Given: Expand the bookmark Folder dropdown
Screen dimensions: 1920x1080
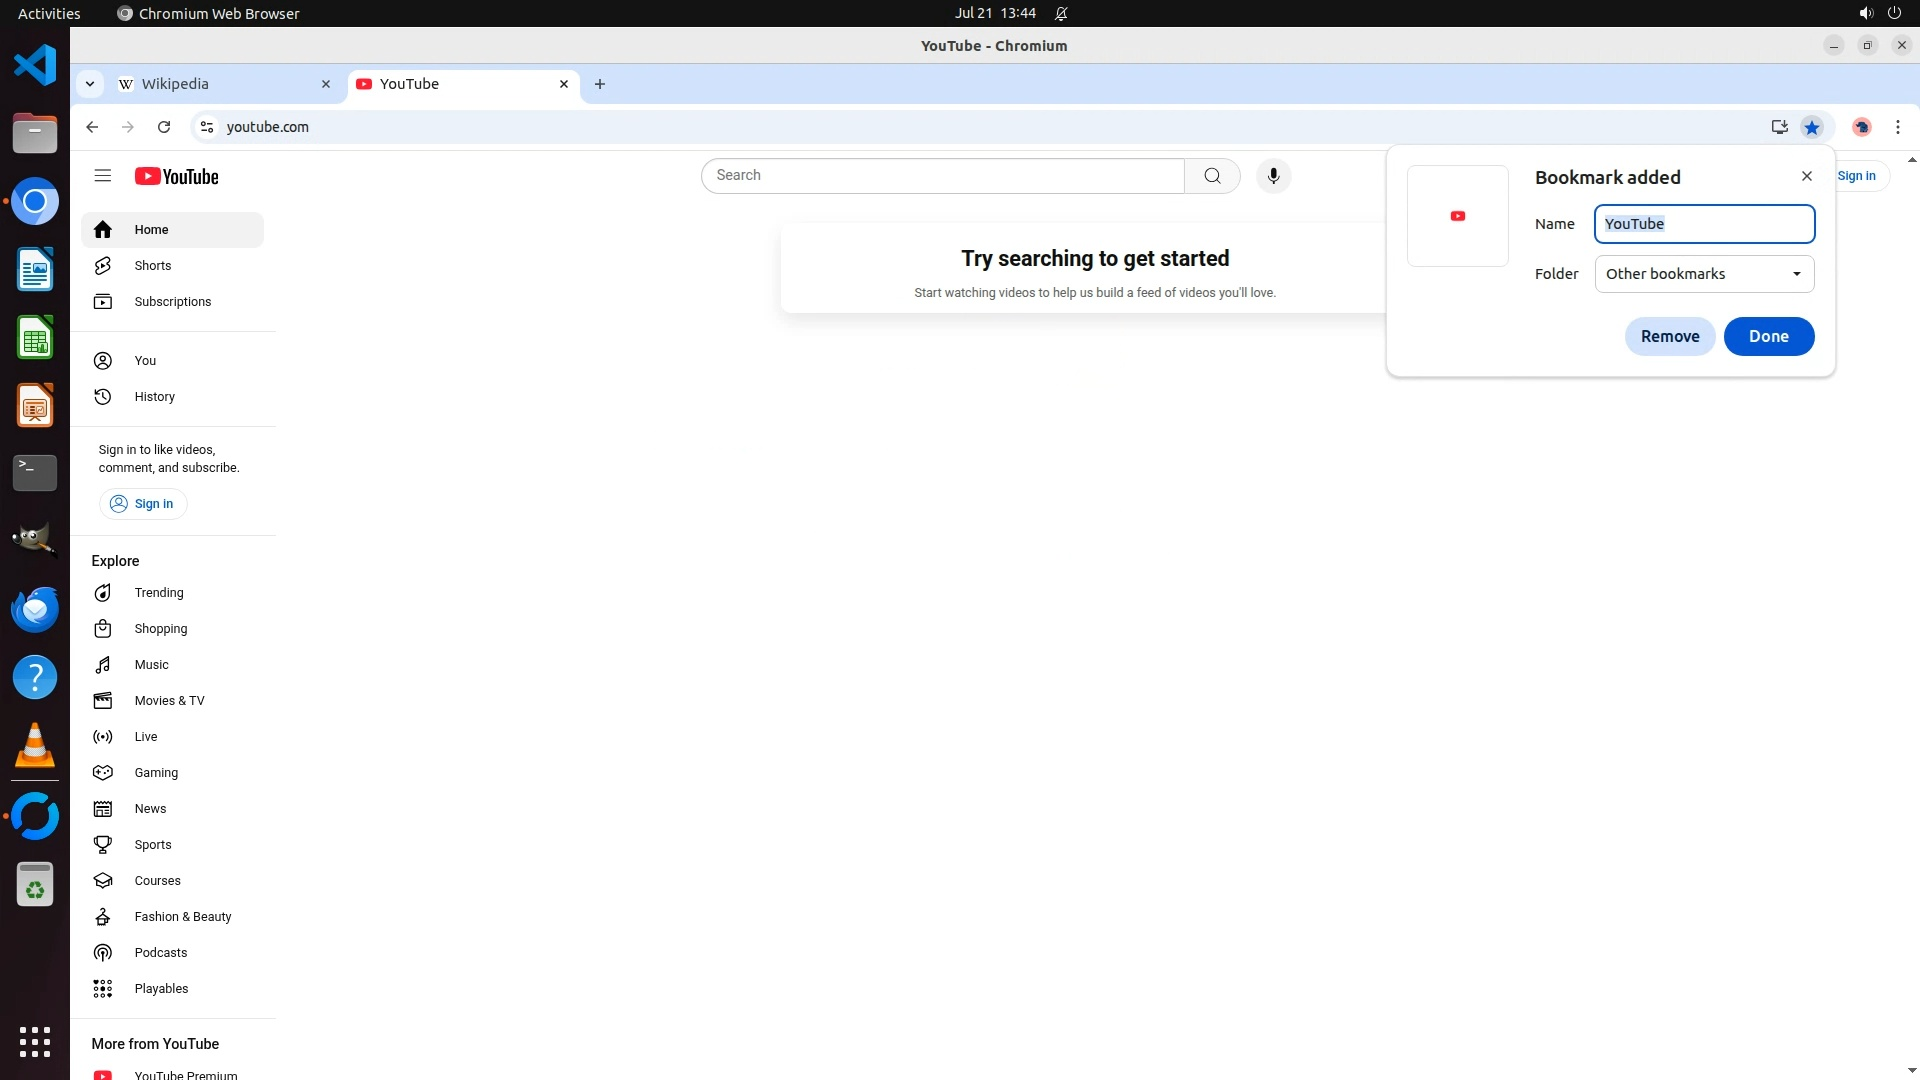Looking at the screenshot, I should tap(1704, 274).
